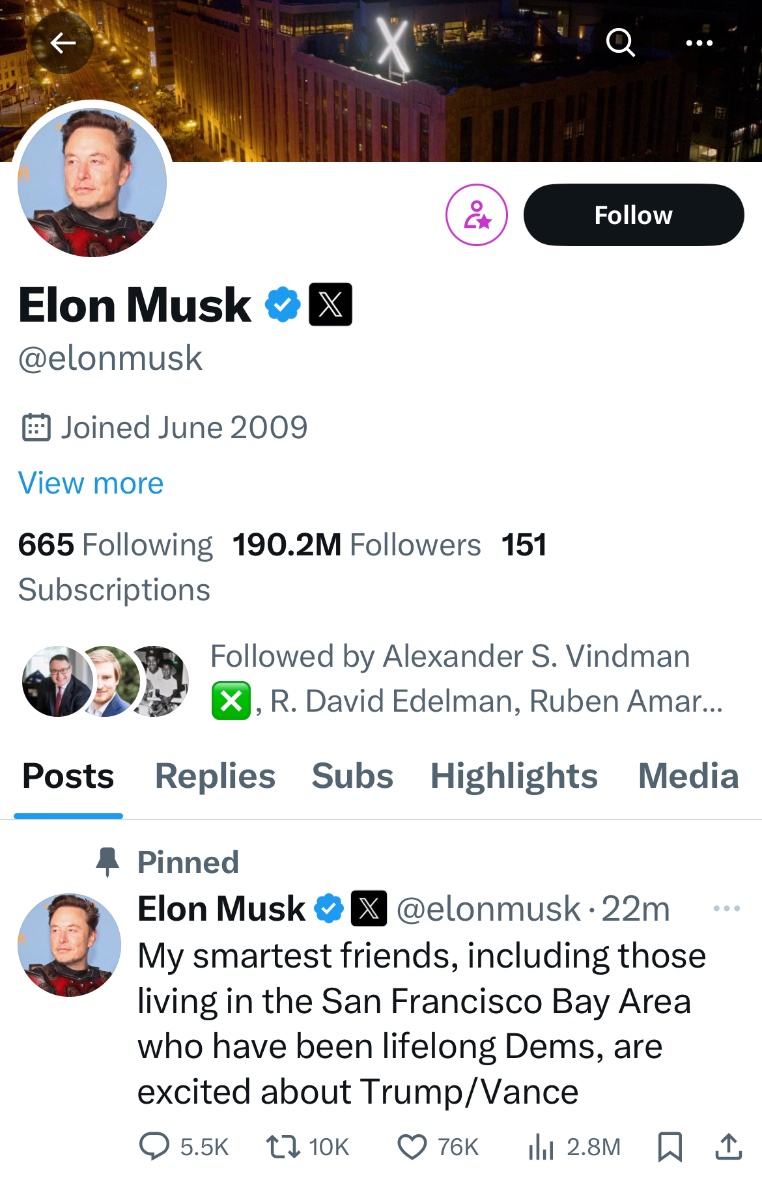The height and width of the screenshot is (1200, 762).
Task: Tap the share icon on pinned post
Action: pyautogui.click(x=729, y=1147)
